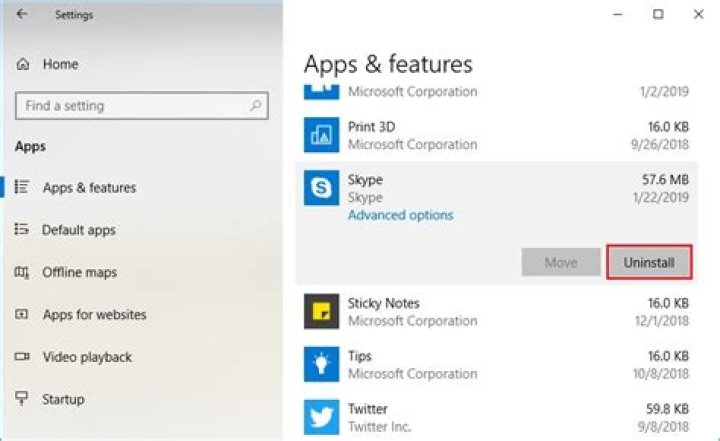Go back using the Settings back arrow
Screen dimensions: 720x441
coord(22,14)
